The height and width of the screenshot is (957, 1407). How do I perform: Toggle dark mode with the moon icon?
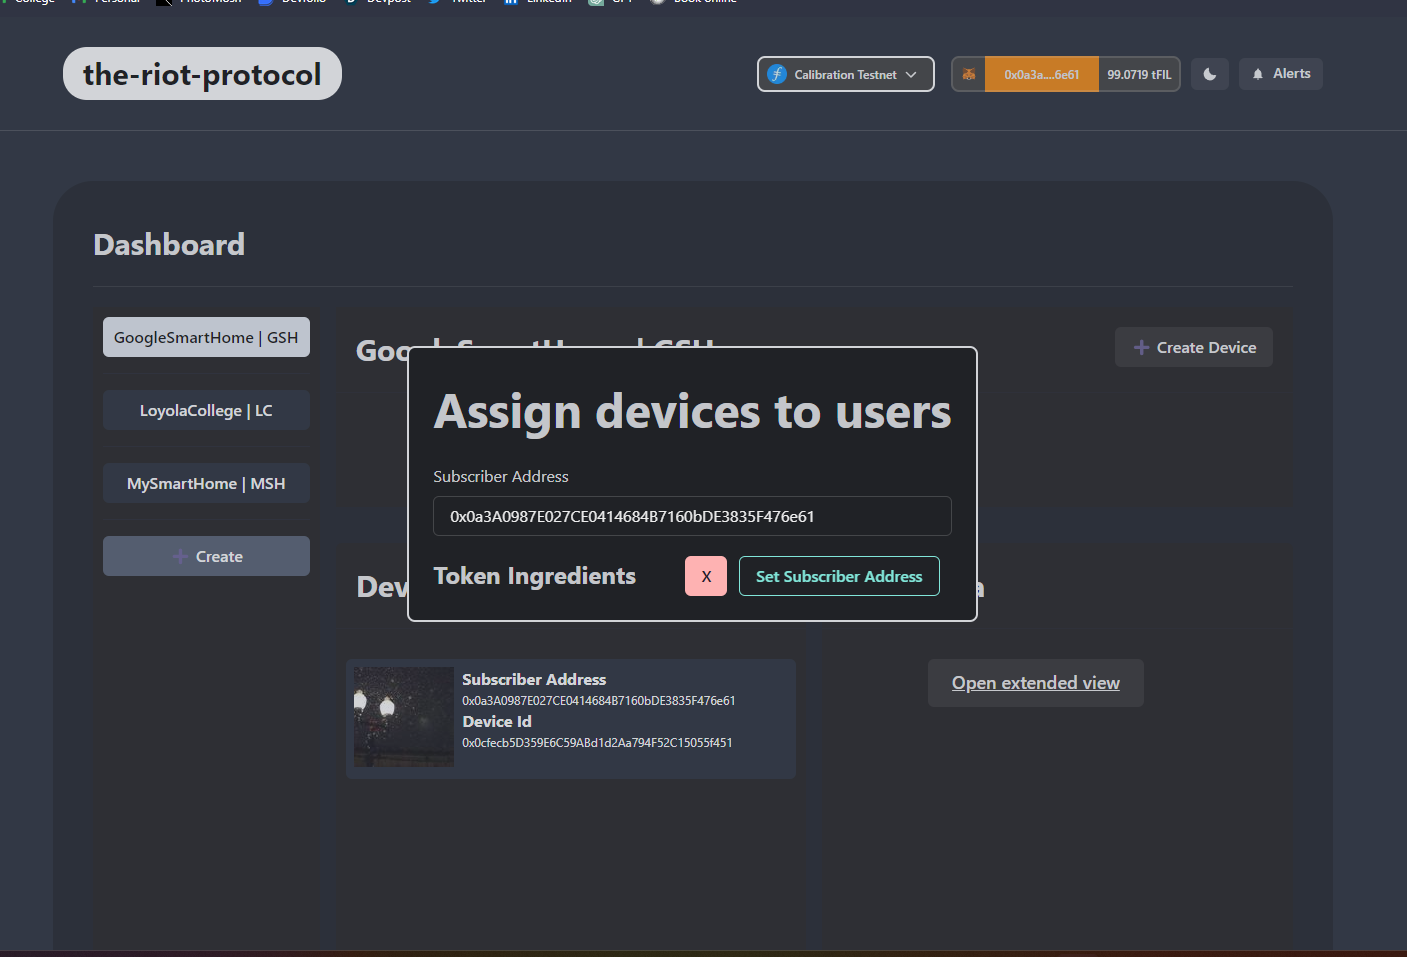point(1209,73)
